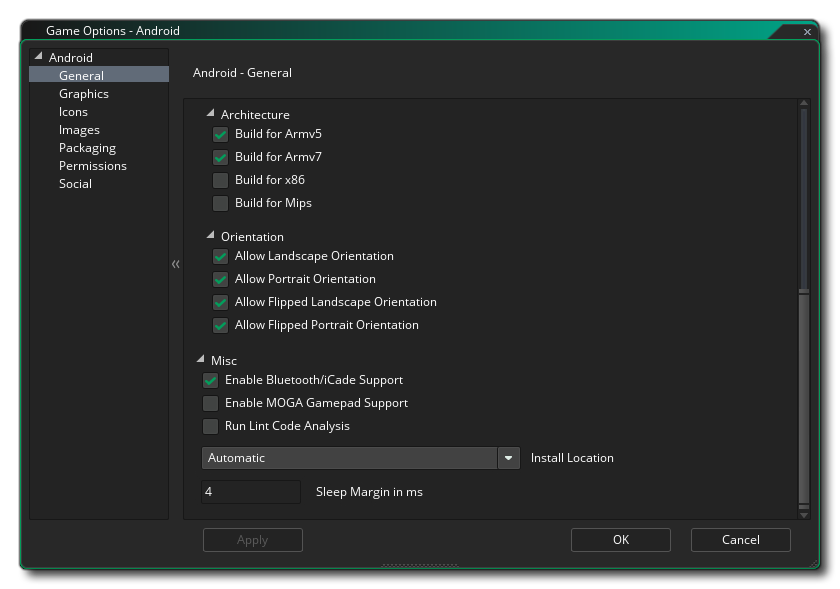Collapse the Orientation section
Image resolution: width=840 pixels, height=589 pixels.
point(211,236)
